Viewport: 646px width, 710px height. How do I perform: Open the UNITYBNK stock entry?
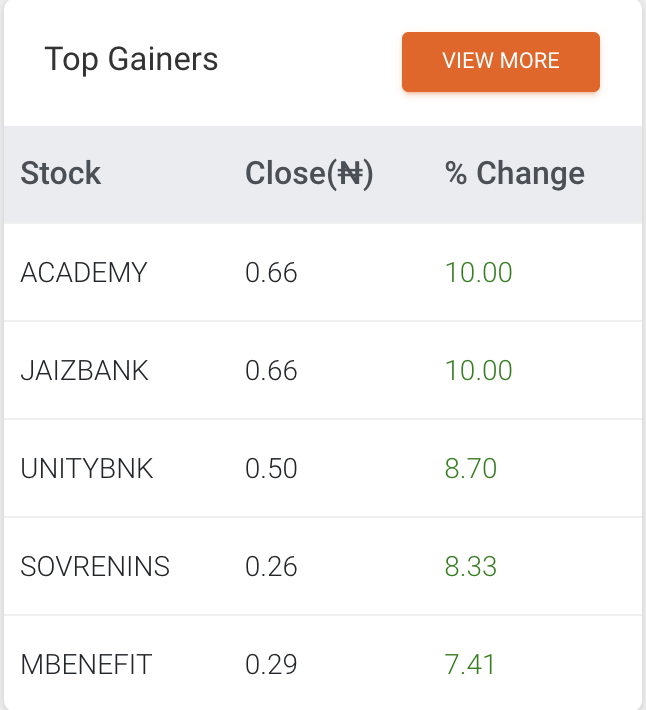pos(86,468)
